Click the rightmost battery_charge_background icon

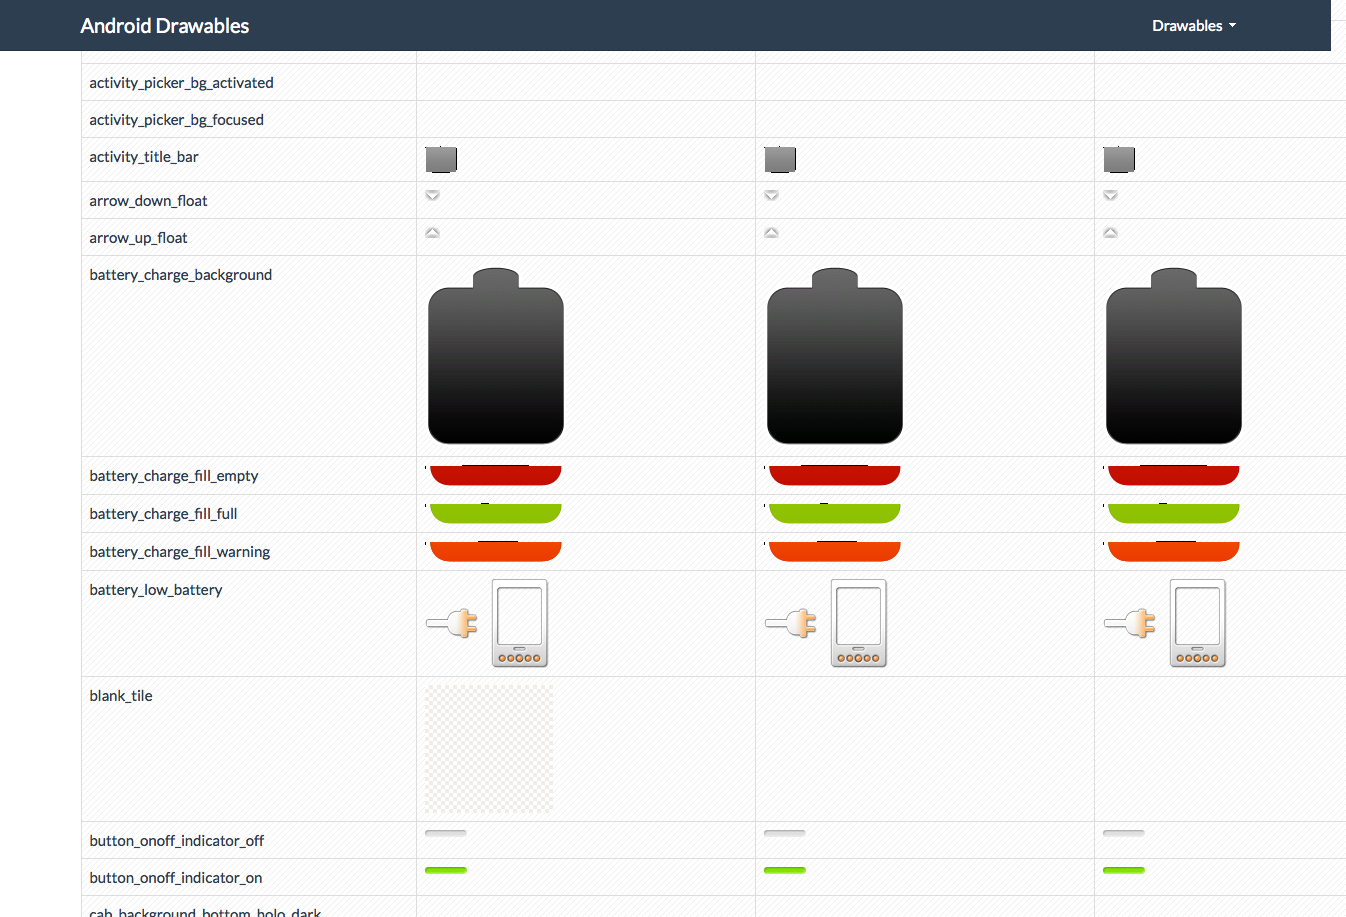[1173, 356]
